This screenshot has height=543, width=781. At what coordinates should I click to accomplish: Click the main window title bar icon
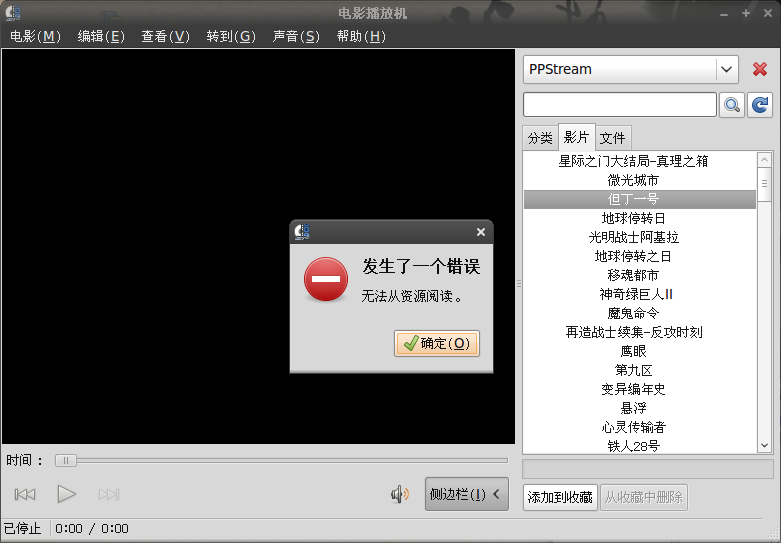13,12
